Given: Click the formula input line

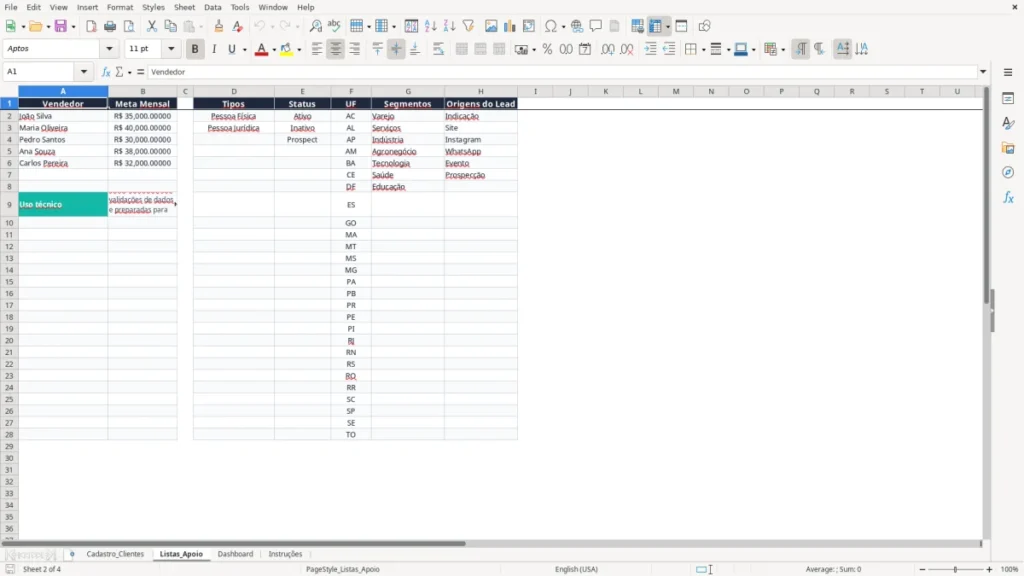Looking at the screenshot, I should click(562, 72).
